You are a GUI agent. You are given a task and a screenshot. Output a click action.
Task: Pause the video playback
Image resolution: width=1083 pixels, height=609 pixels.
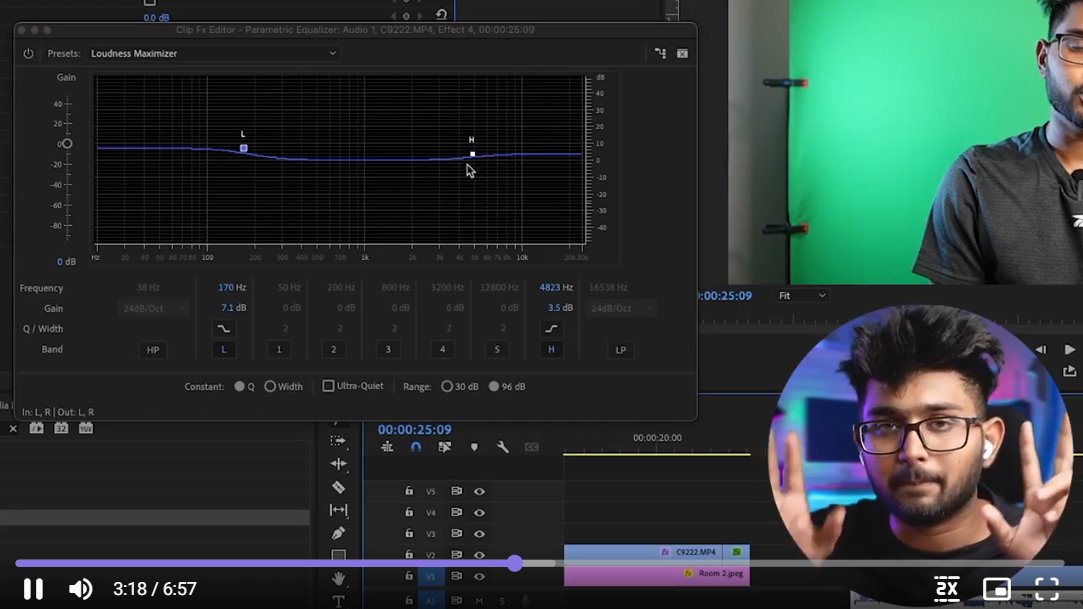33,589
